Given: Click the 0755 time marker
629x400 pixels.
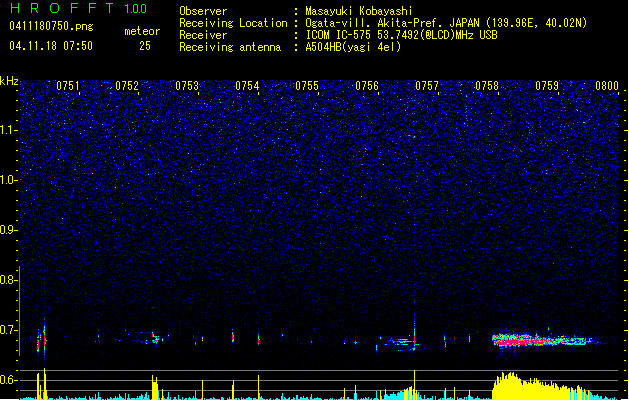Looking at the screenshot, I should 307,86.
